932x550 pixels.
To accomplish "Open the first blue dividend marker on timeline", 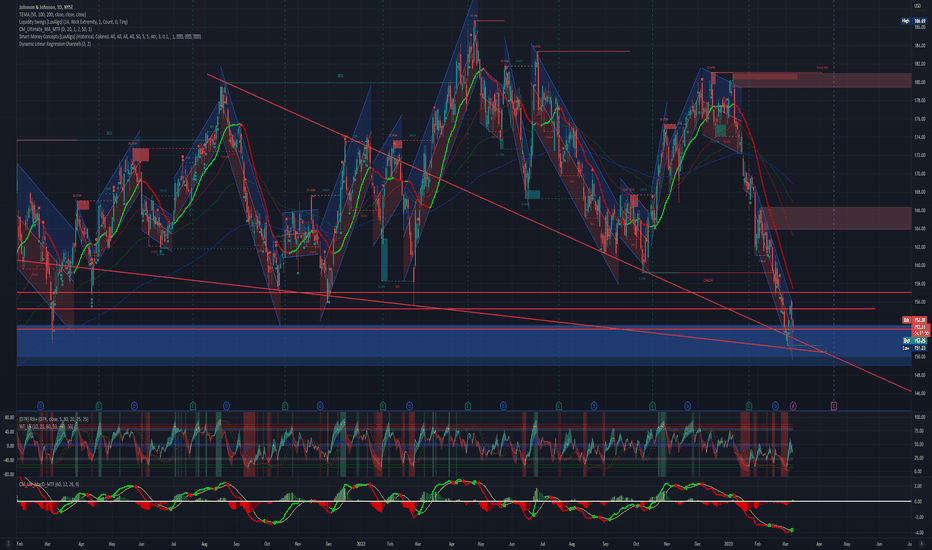I will click(x=40, y=406).
